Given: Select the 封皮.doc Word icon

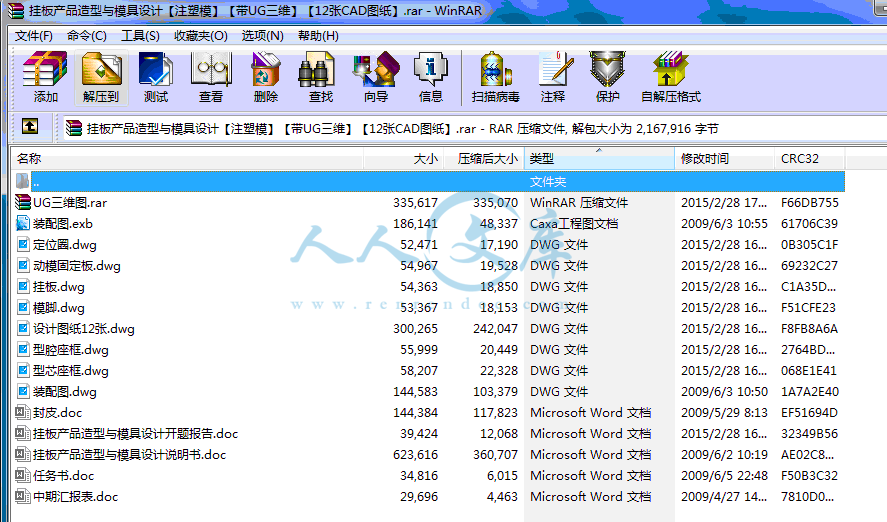Looking at the screenshot, I should [x=23, y=412].
